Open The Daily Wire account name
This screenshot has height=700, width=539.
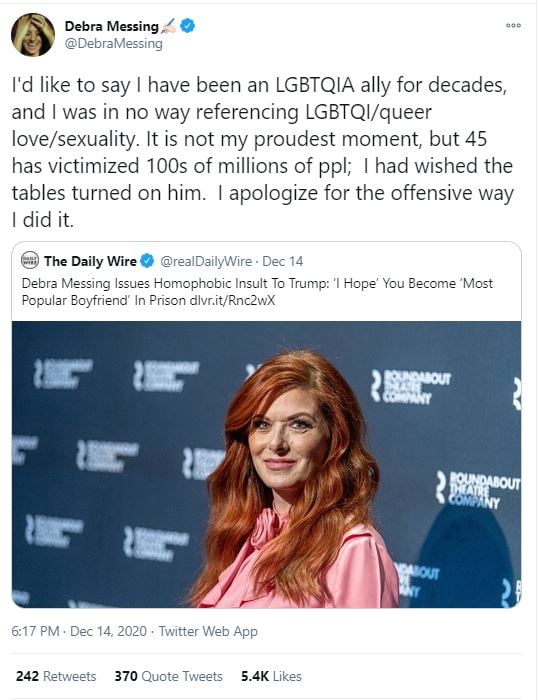pos(90,261)
